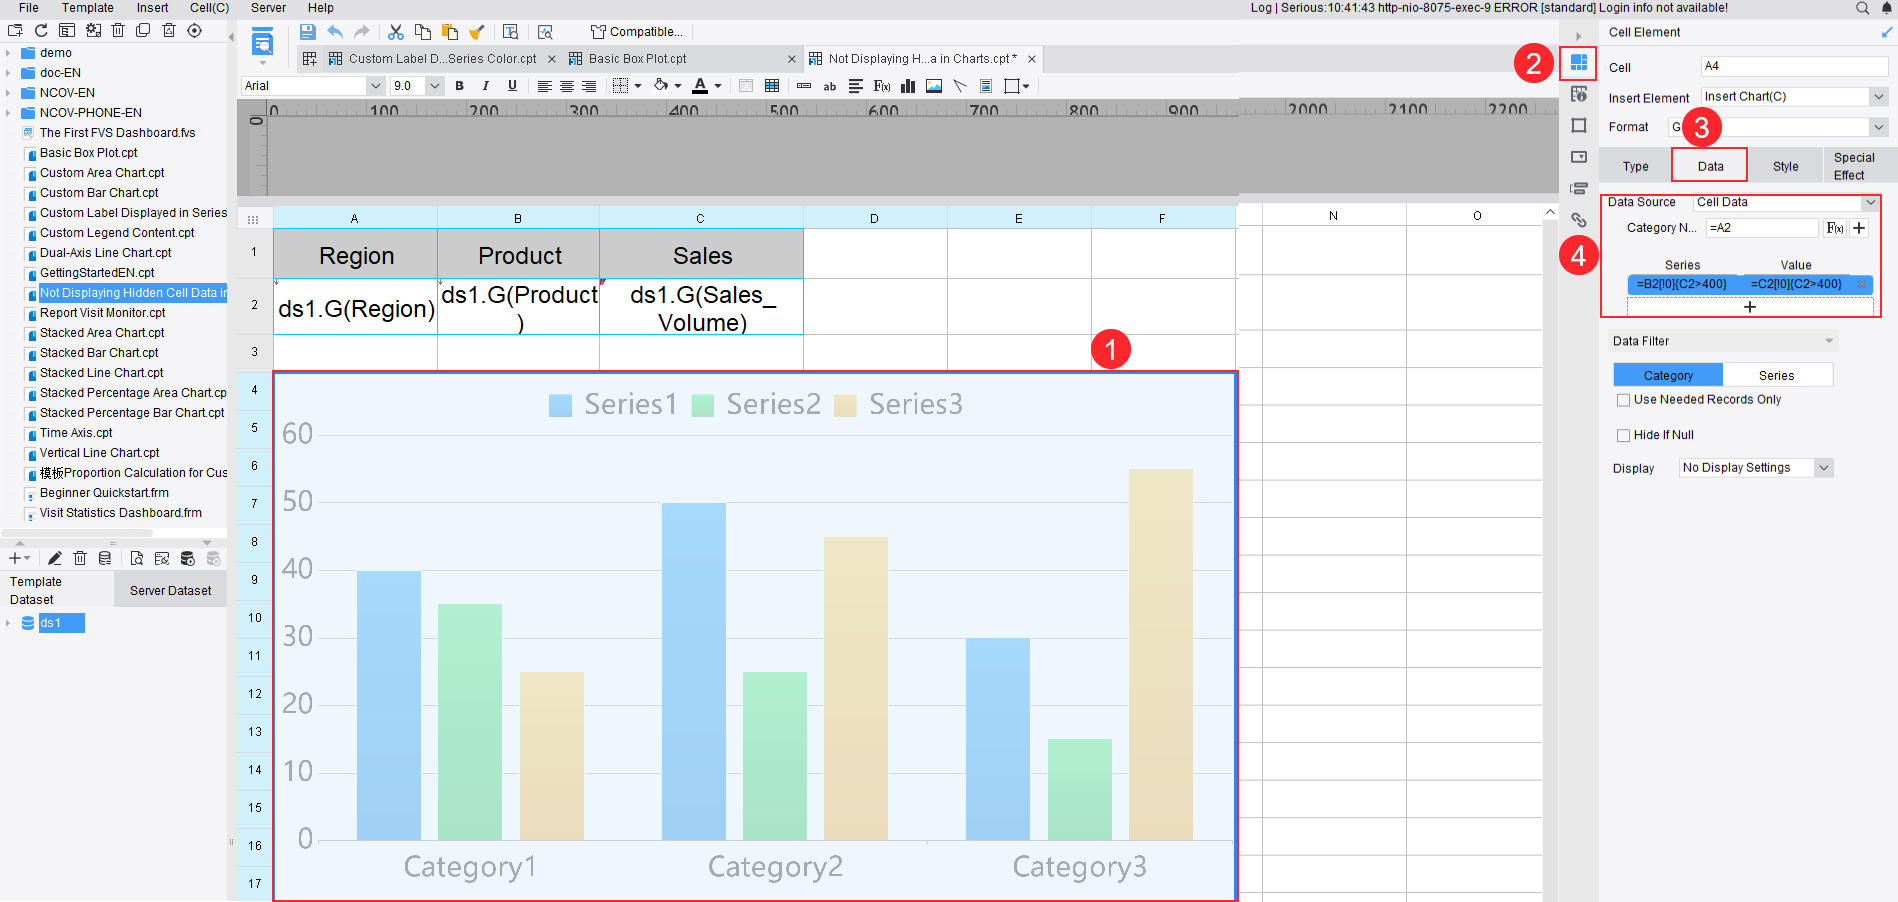
Task: Open the background fill color bucket
Action: tap(661, 86)
